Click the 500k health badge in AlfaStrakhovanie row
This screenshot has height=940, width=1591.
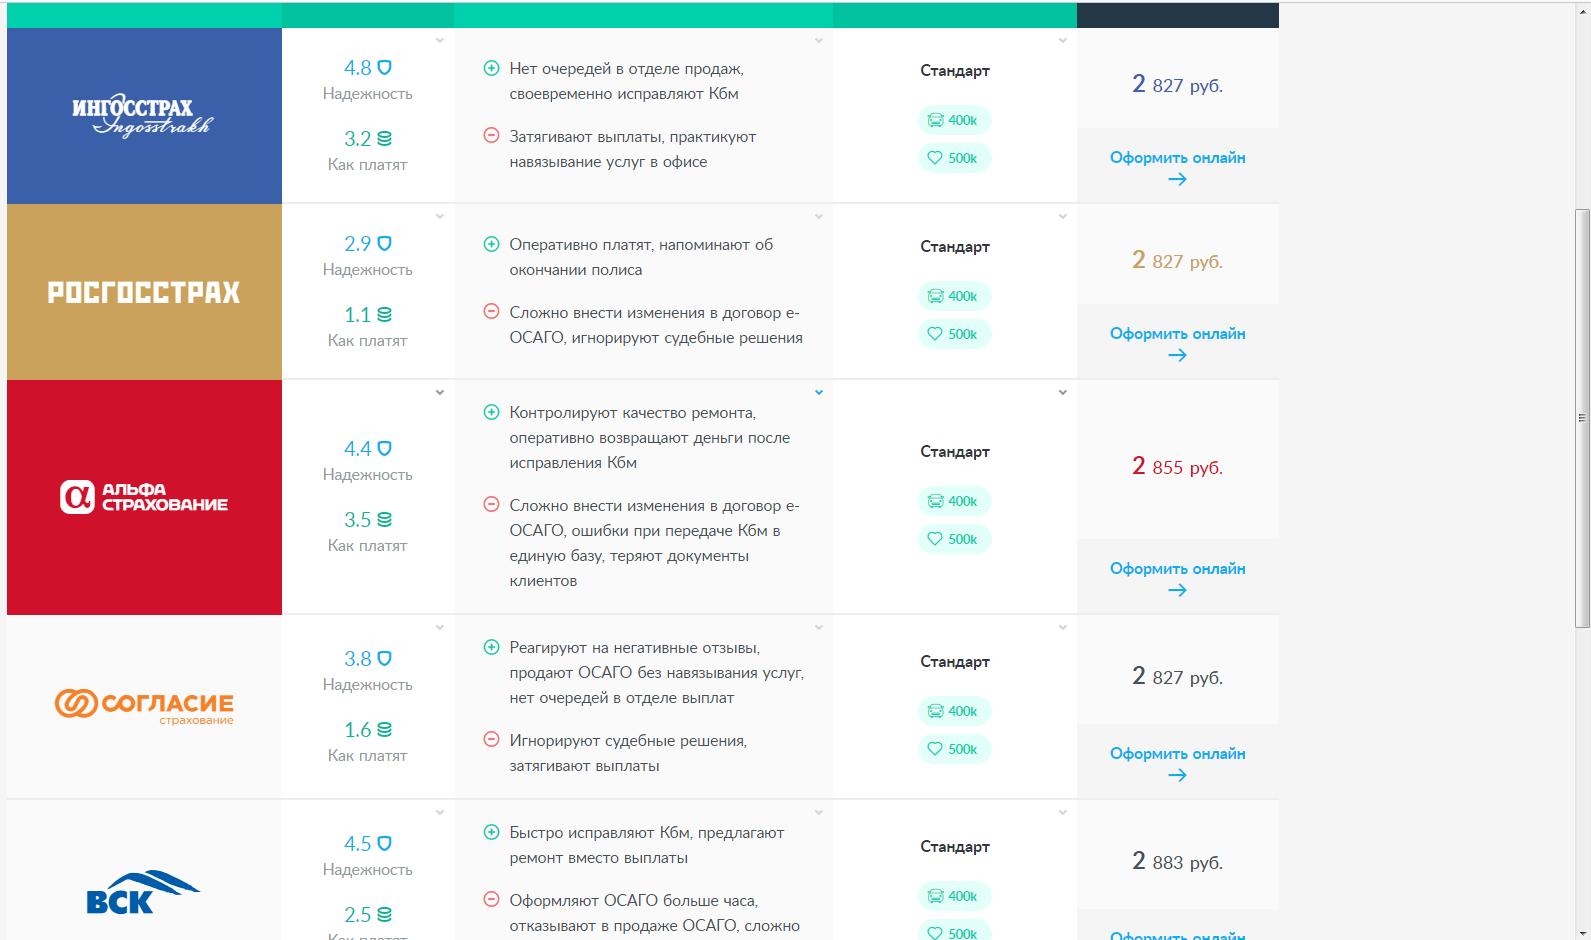(954, 539)
